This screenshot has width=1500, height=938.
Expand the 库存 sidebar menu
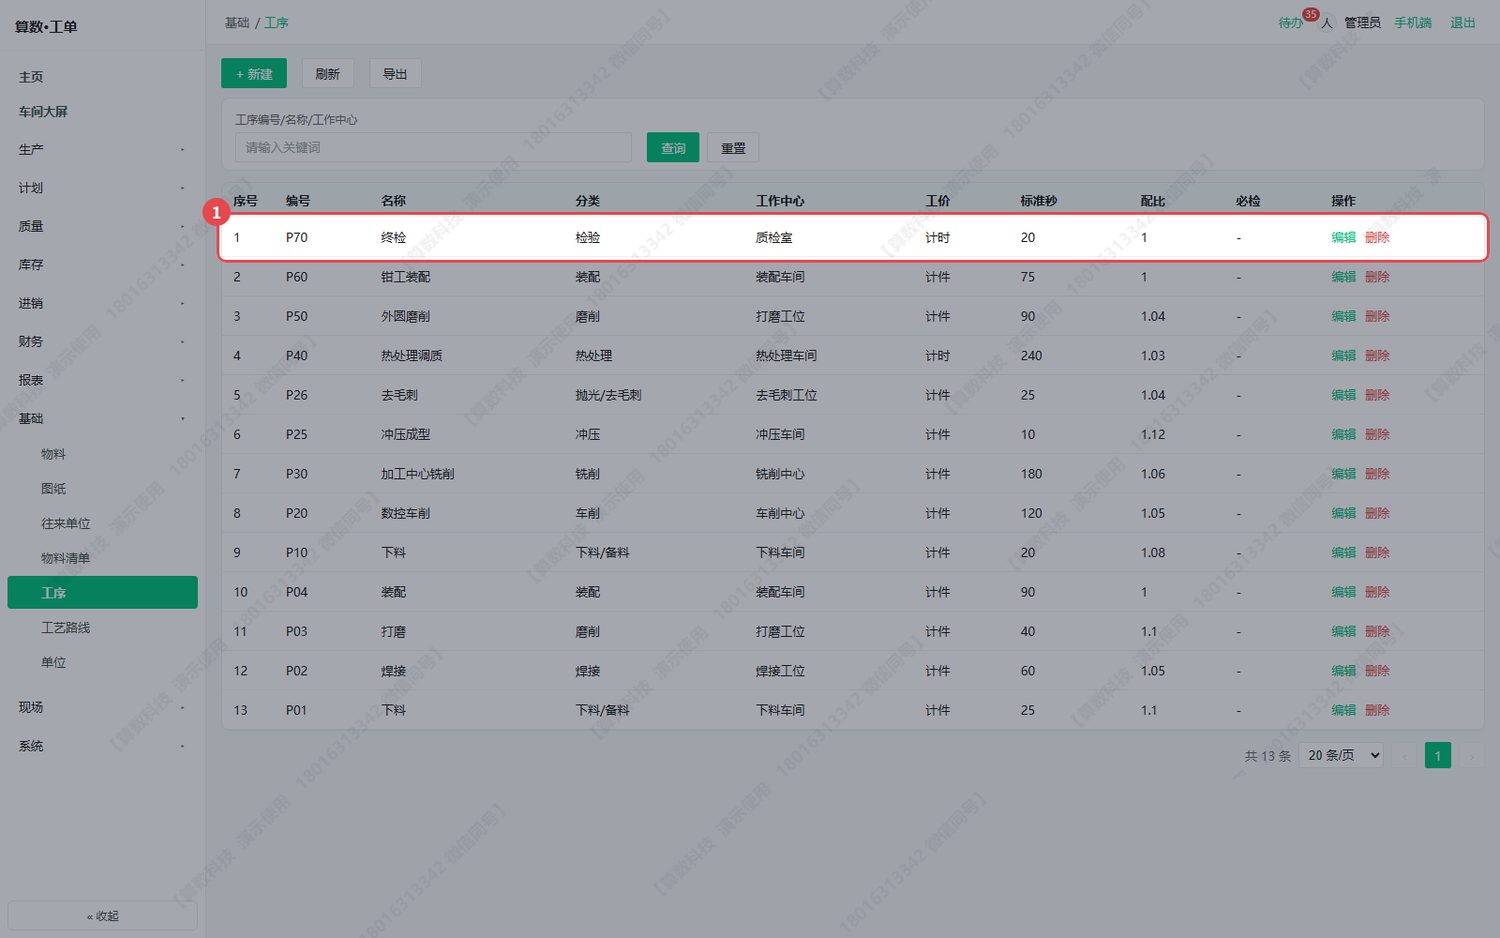point(102,265)
